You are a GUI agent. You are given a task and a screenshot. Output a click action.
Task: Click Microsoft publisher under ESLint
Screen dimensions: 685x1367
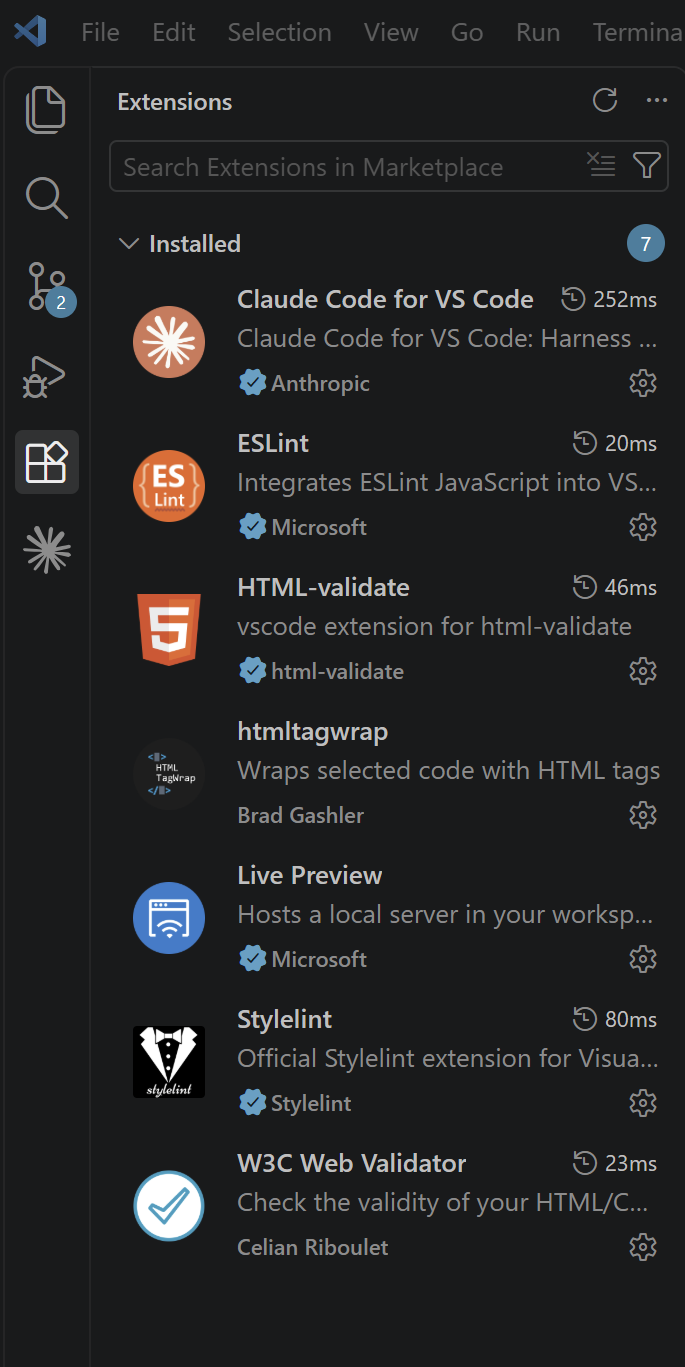point(319,527)
